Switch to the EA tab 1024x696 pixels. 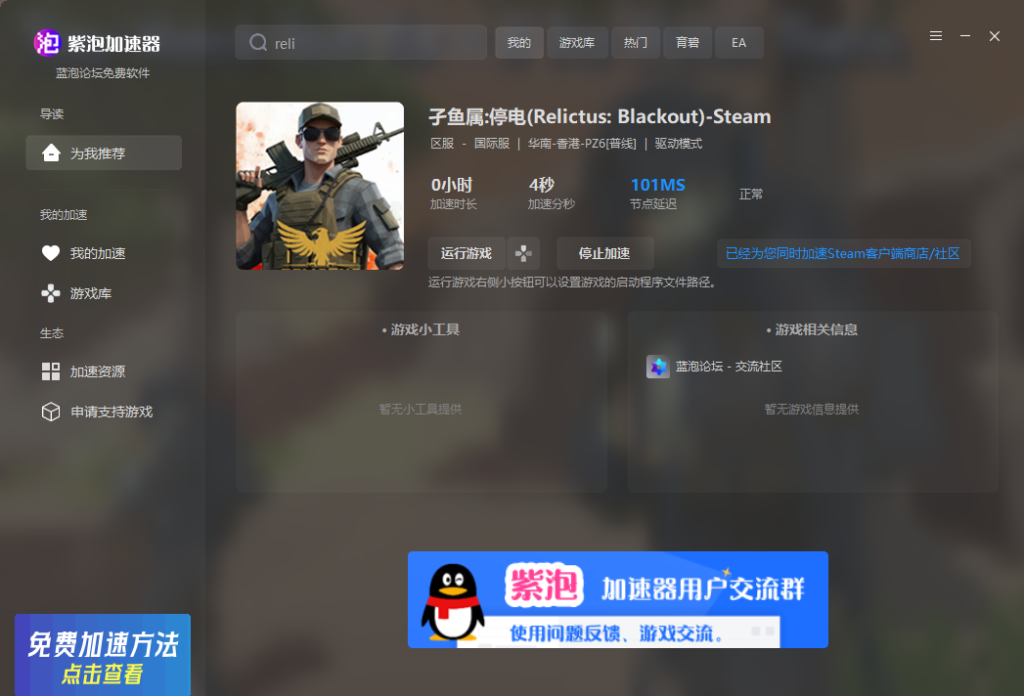tap(739, 43)
